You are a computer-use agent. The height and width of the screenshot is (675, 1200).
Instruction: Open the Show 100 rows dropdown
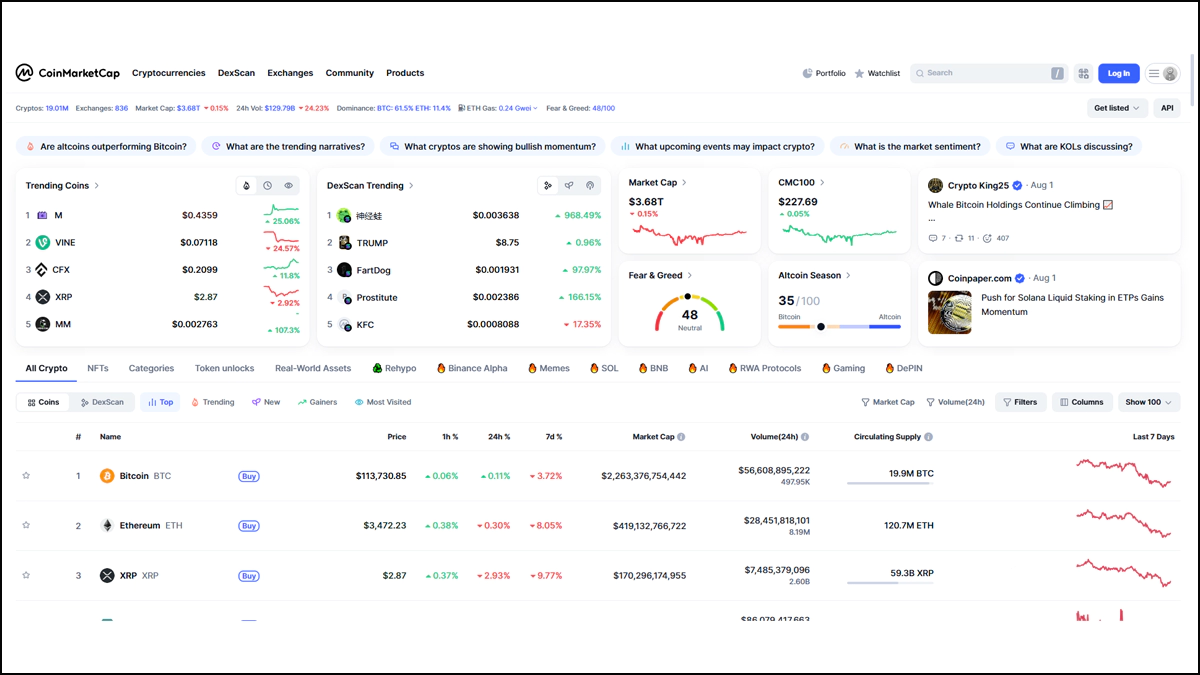(x=1149, y=402)
